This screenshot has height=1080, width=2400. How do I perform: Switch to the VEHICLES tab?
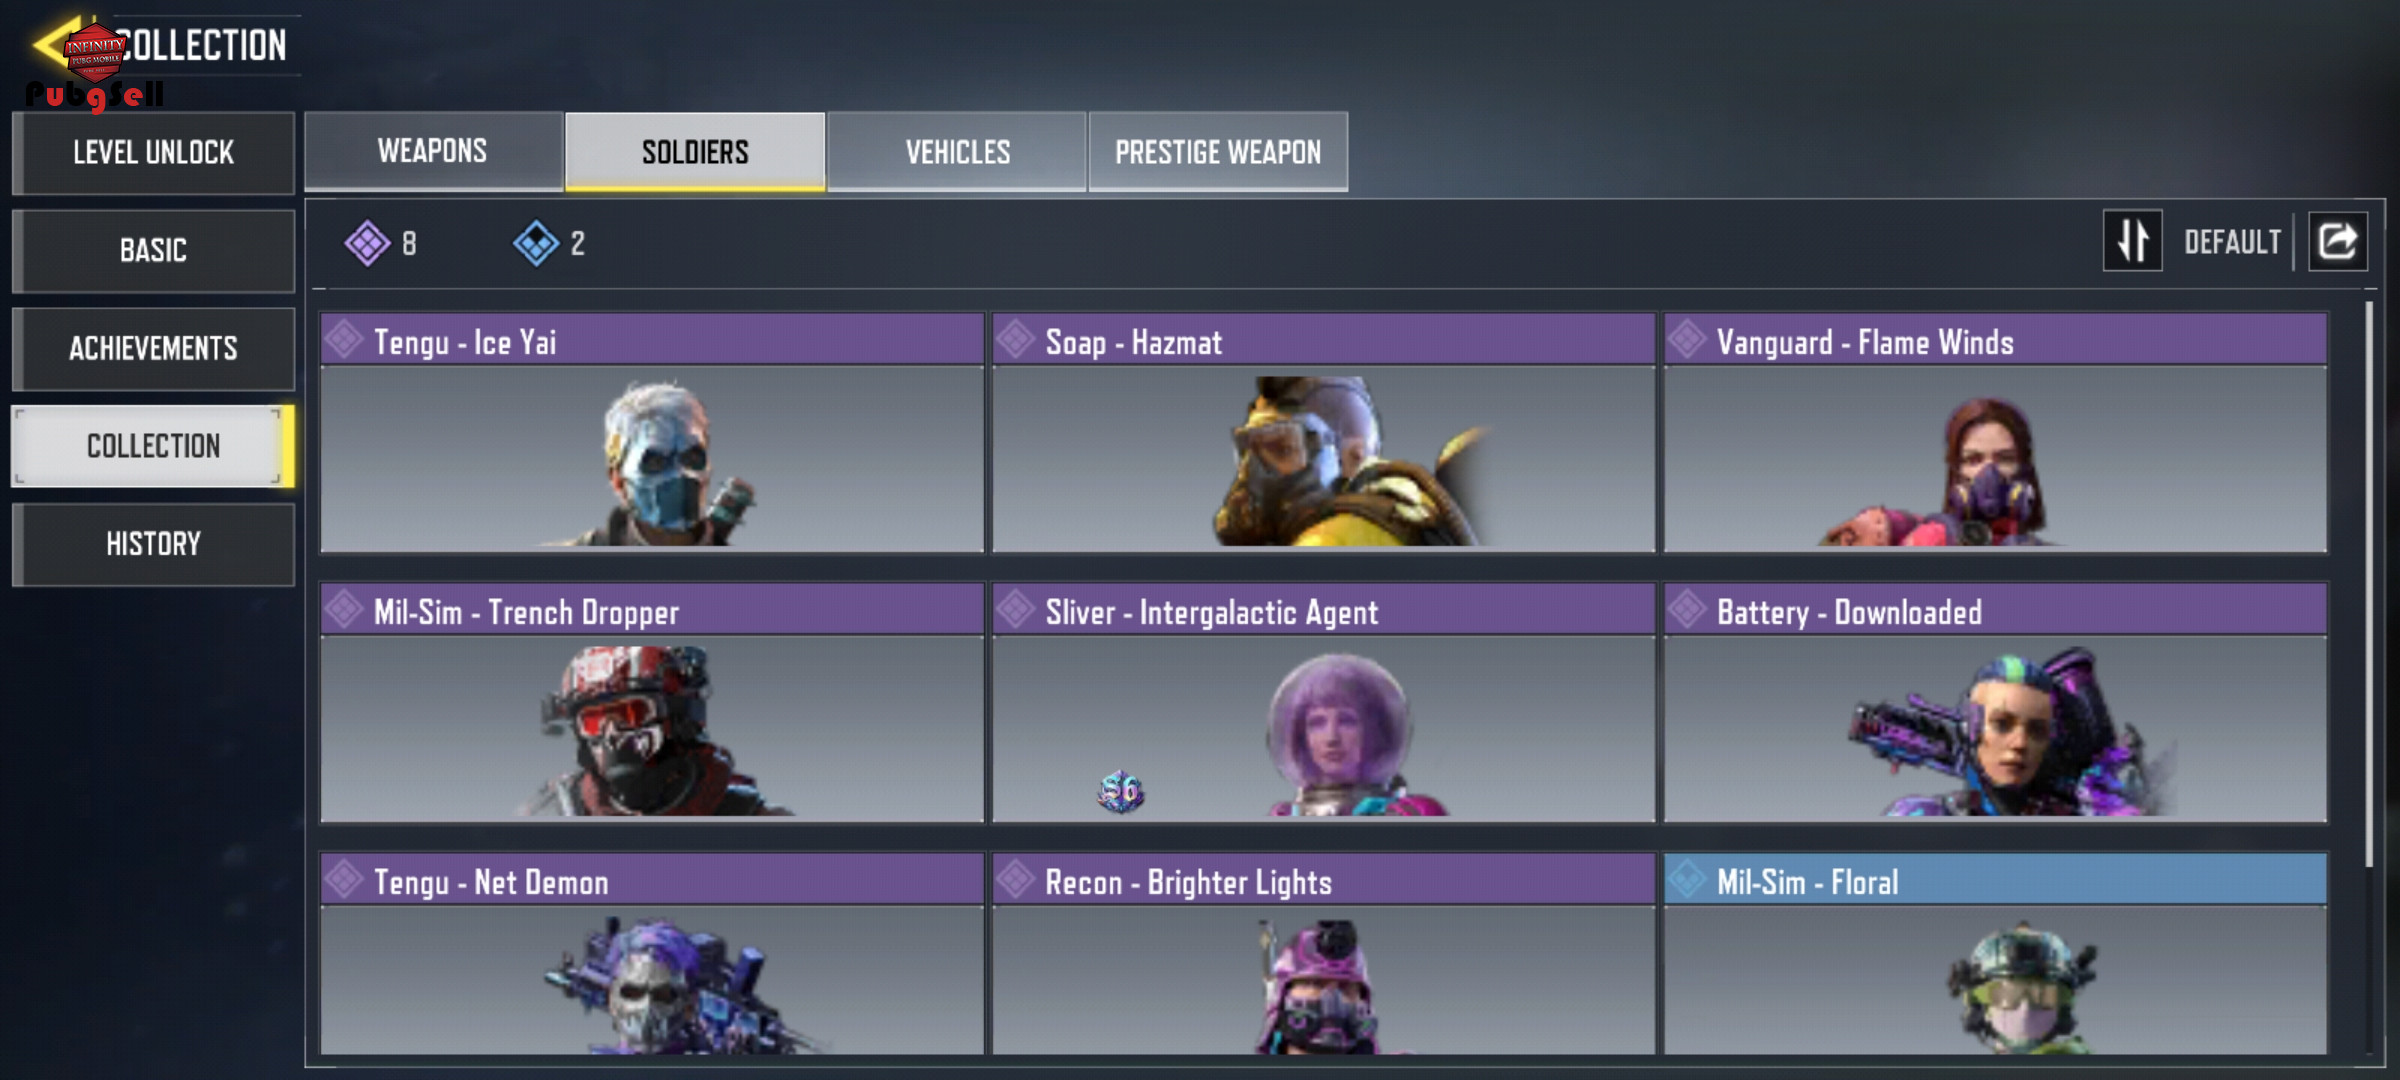pos(957,152)
